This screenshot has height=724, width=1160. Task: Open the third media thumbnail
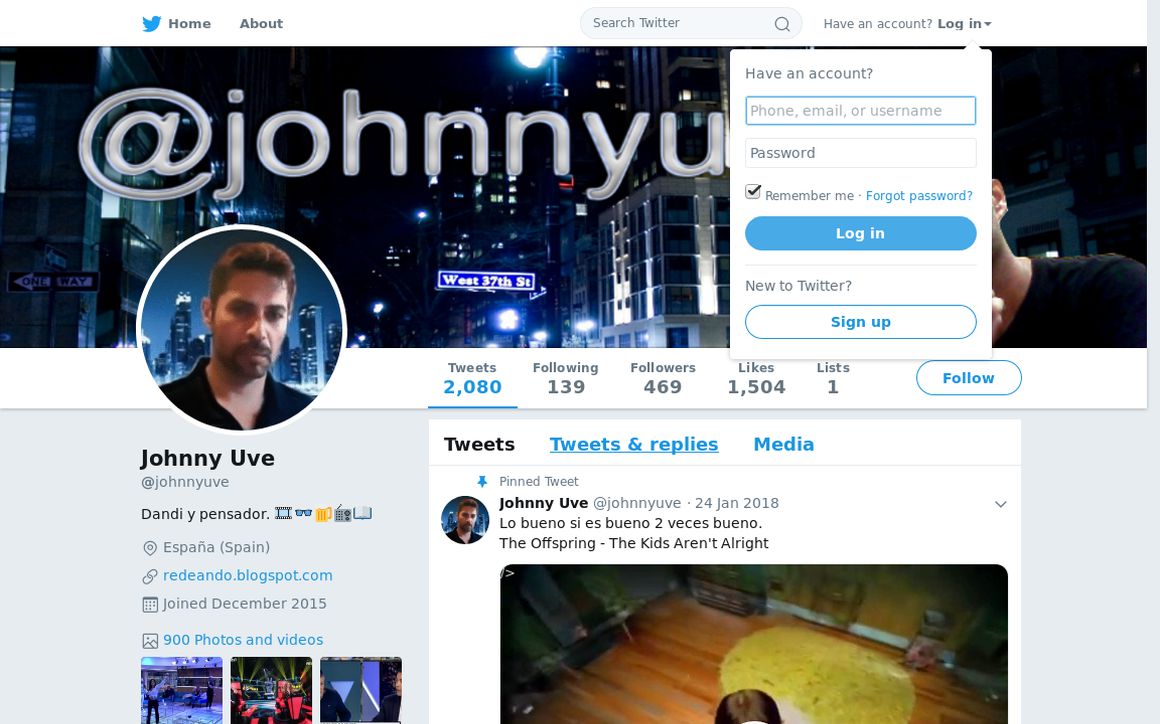(x=361, y=690)
